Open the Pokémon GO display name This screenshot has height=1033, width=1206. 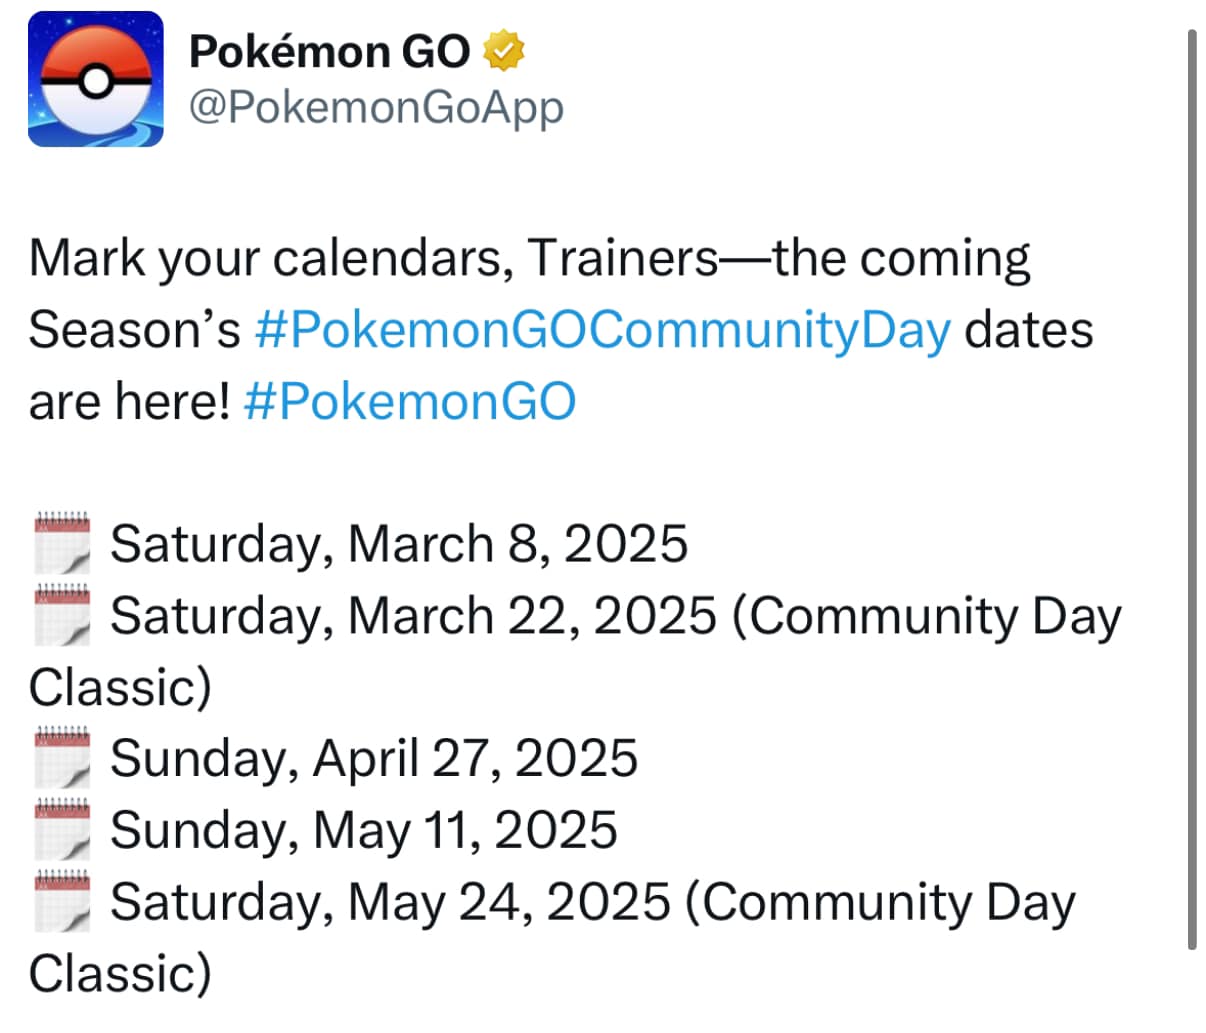coord(329,51)
